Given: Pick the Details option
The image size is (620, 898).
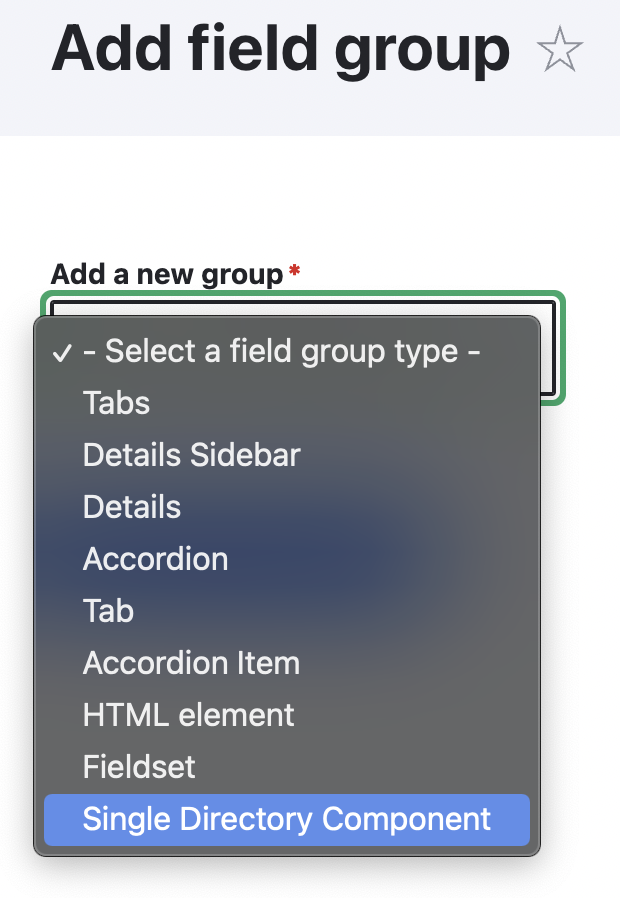Looking at the screenshot, I should coord(287,507).
